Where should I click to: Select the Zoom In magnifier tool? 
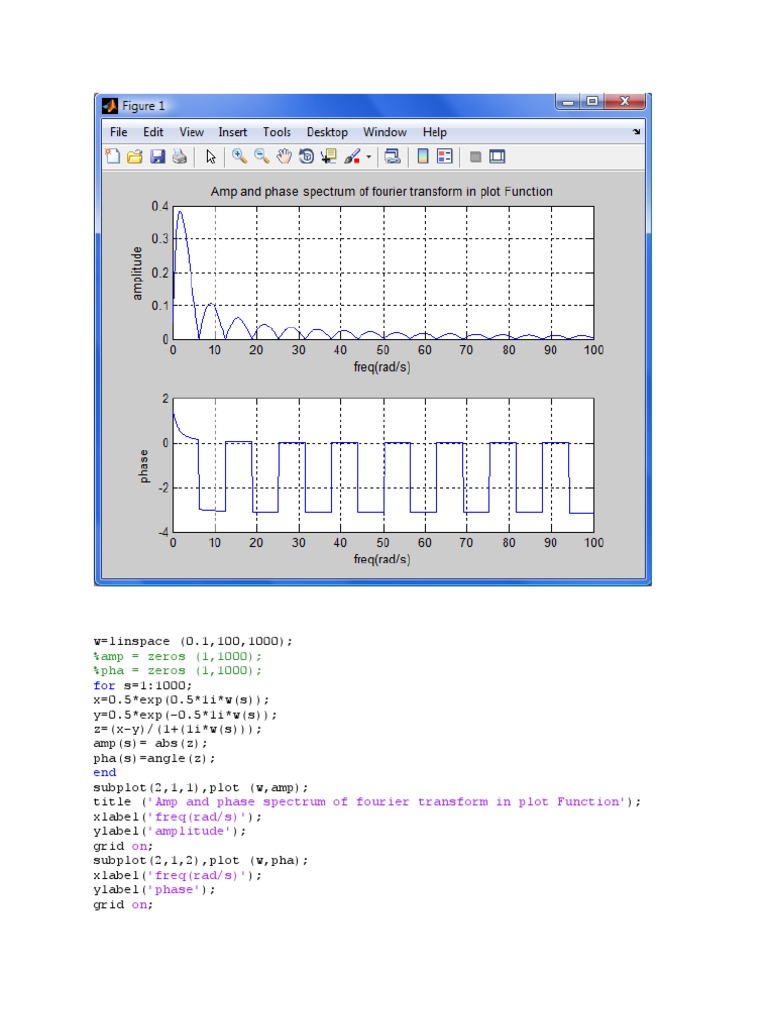click(x=240, y=156)
